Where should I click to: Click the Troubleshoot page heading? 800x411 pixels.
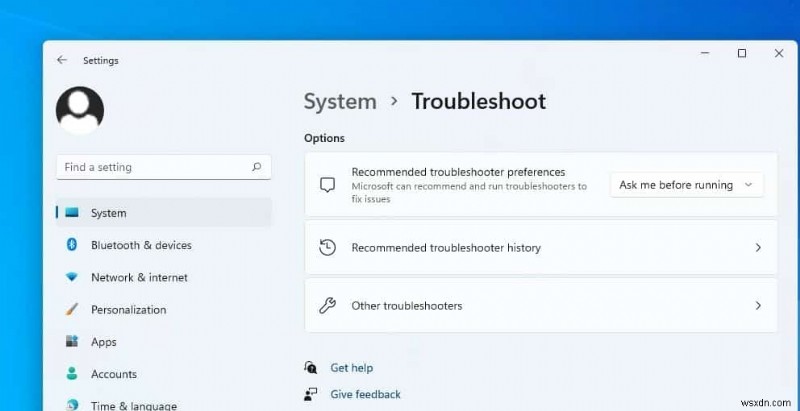[479, 101]
